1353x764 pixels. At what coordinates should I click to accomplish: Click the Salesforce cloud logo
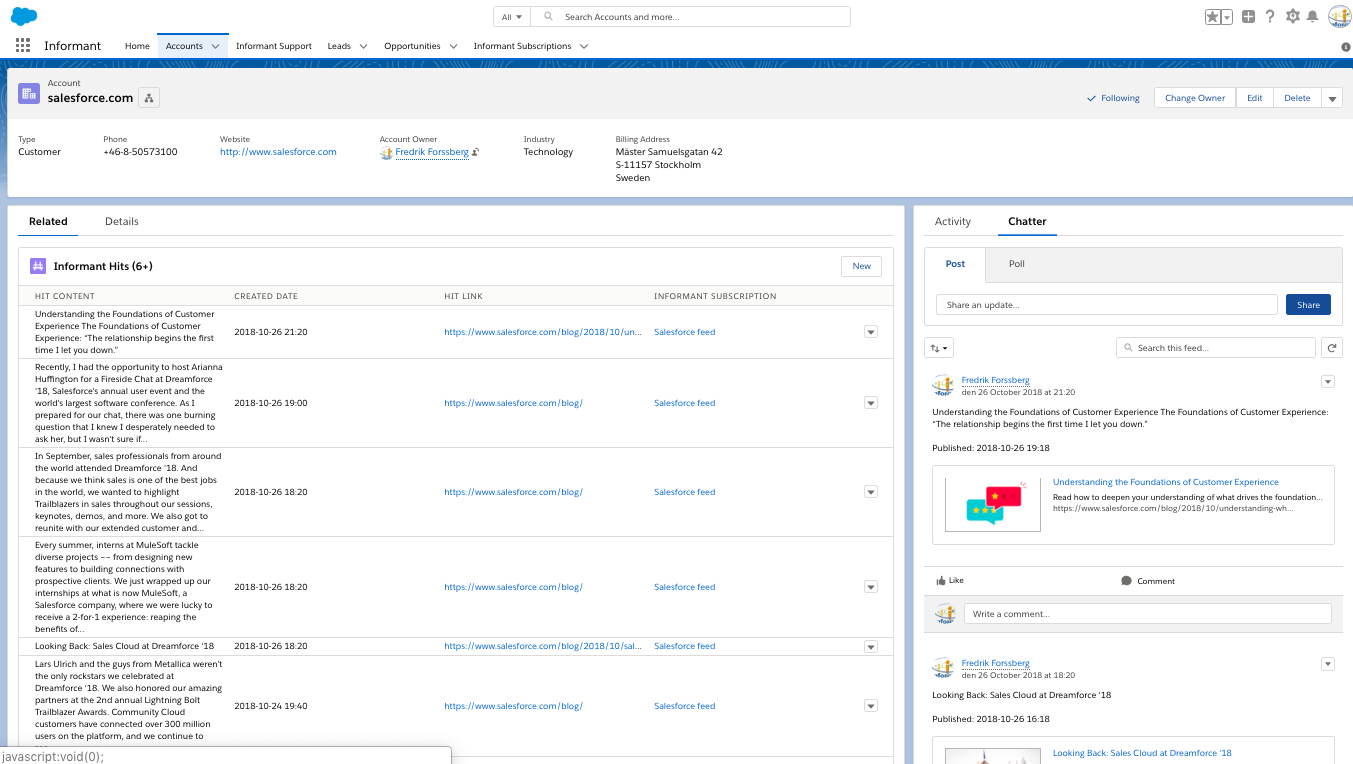[25, 15]
